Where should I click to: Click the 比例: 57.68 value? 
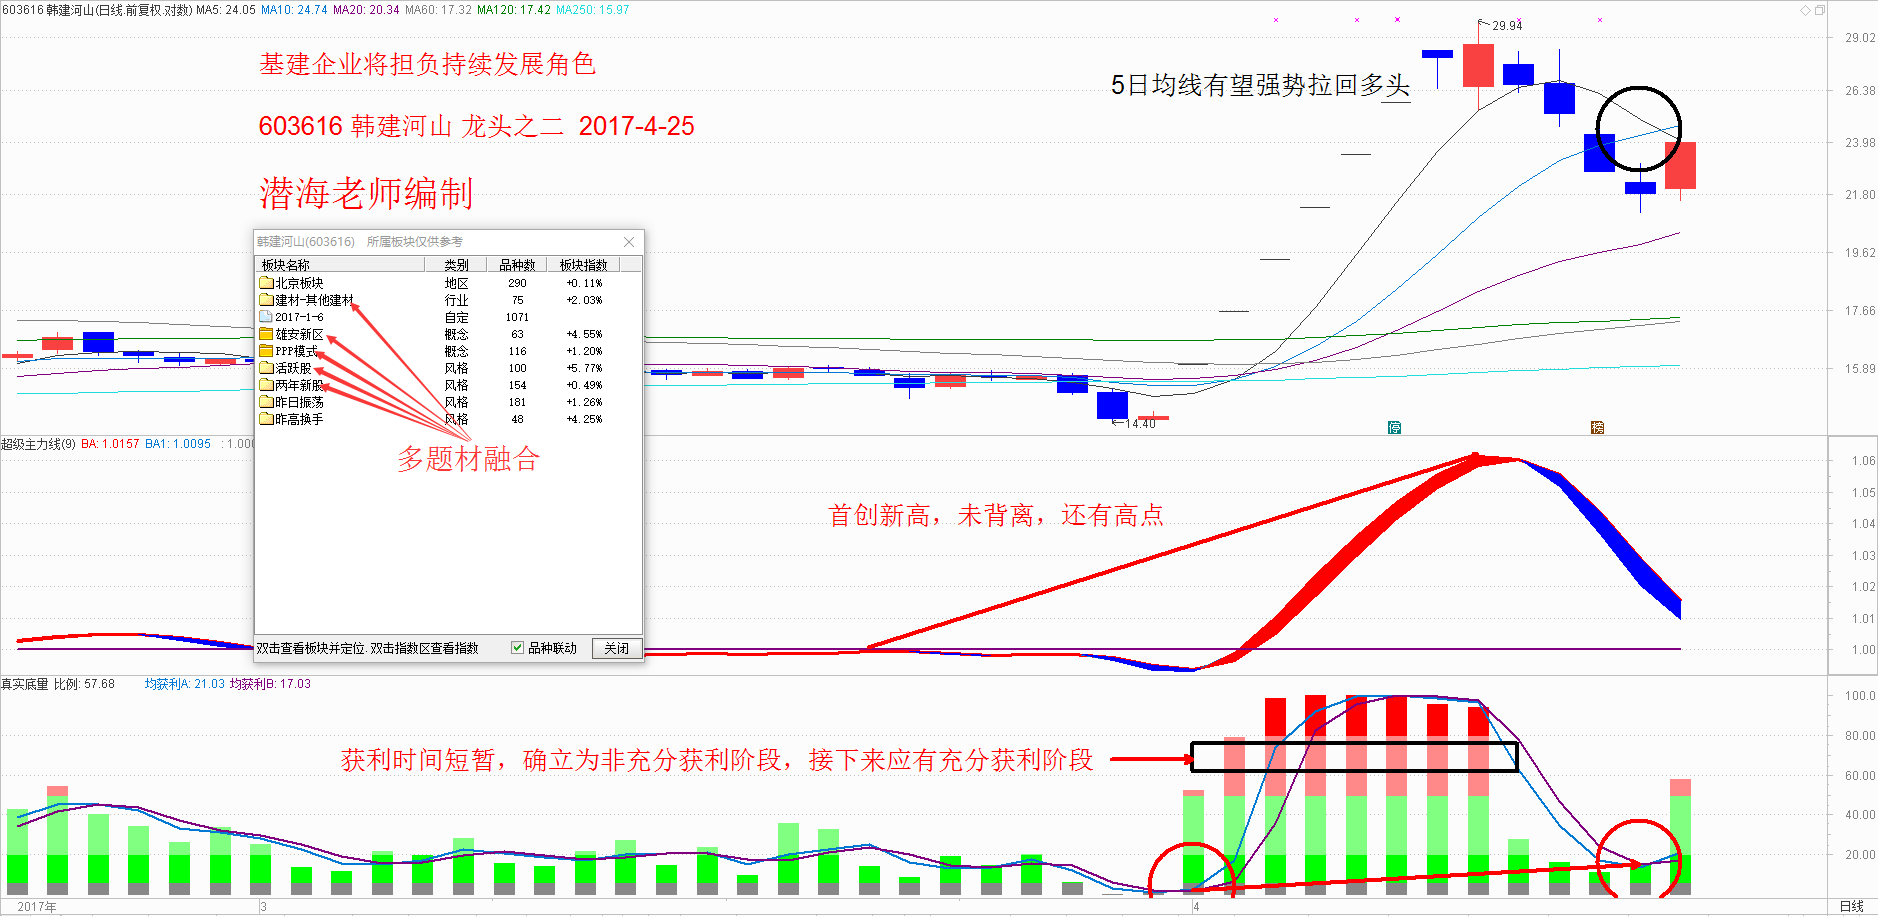pyautogui.click(x=84, y=684)
